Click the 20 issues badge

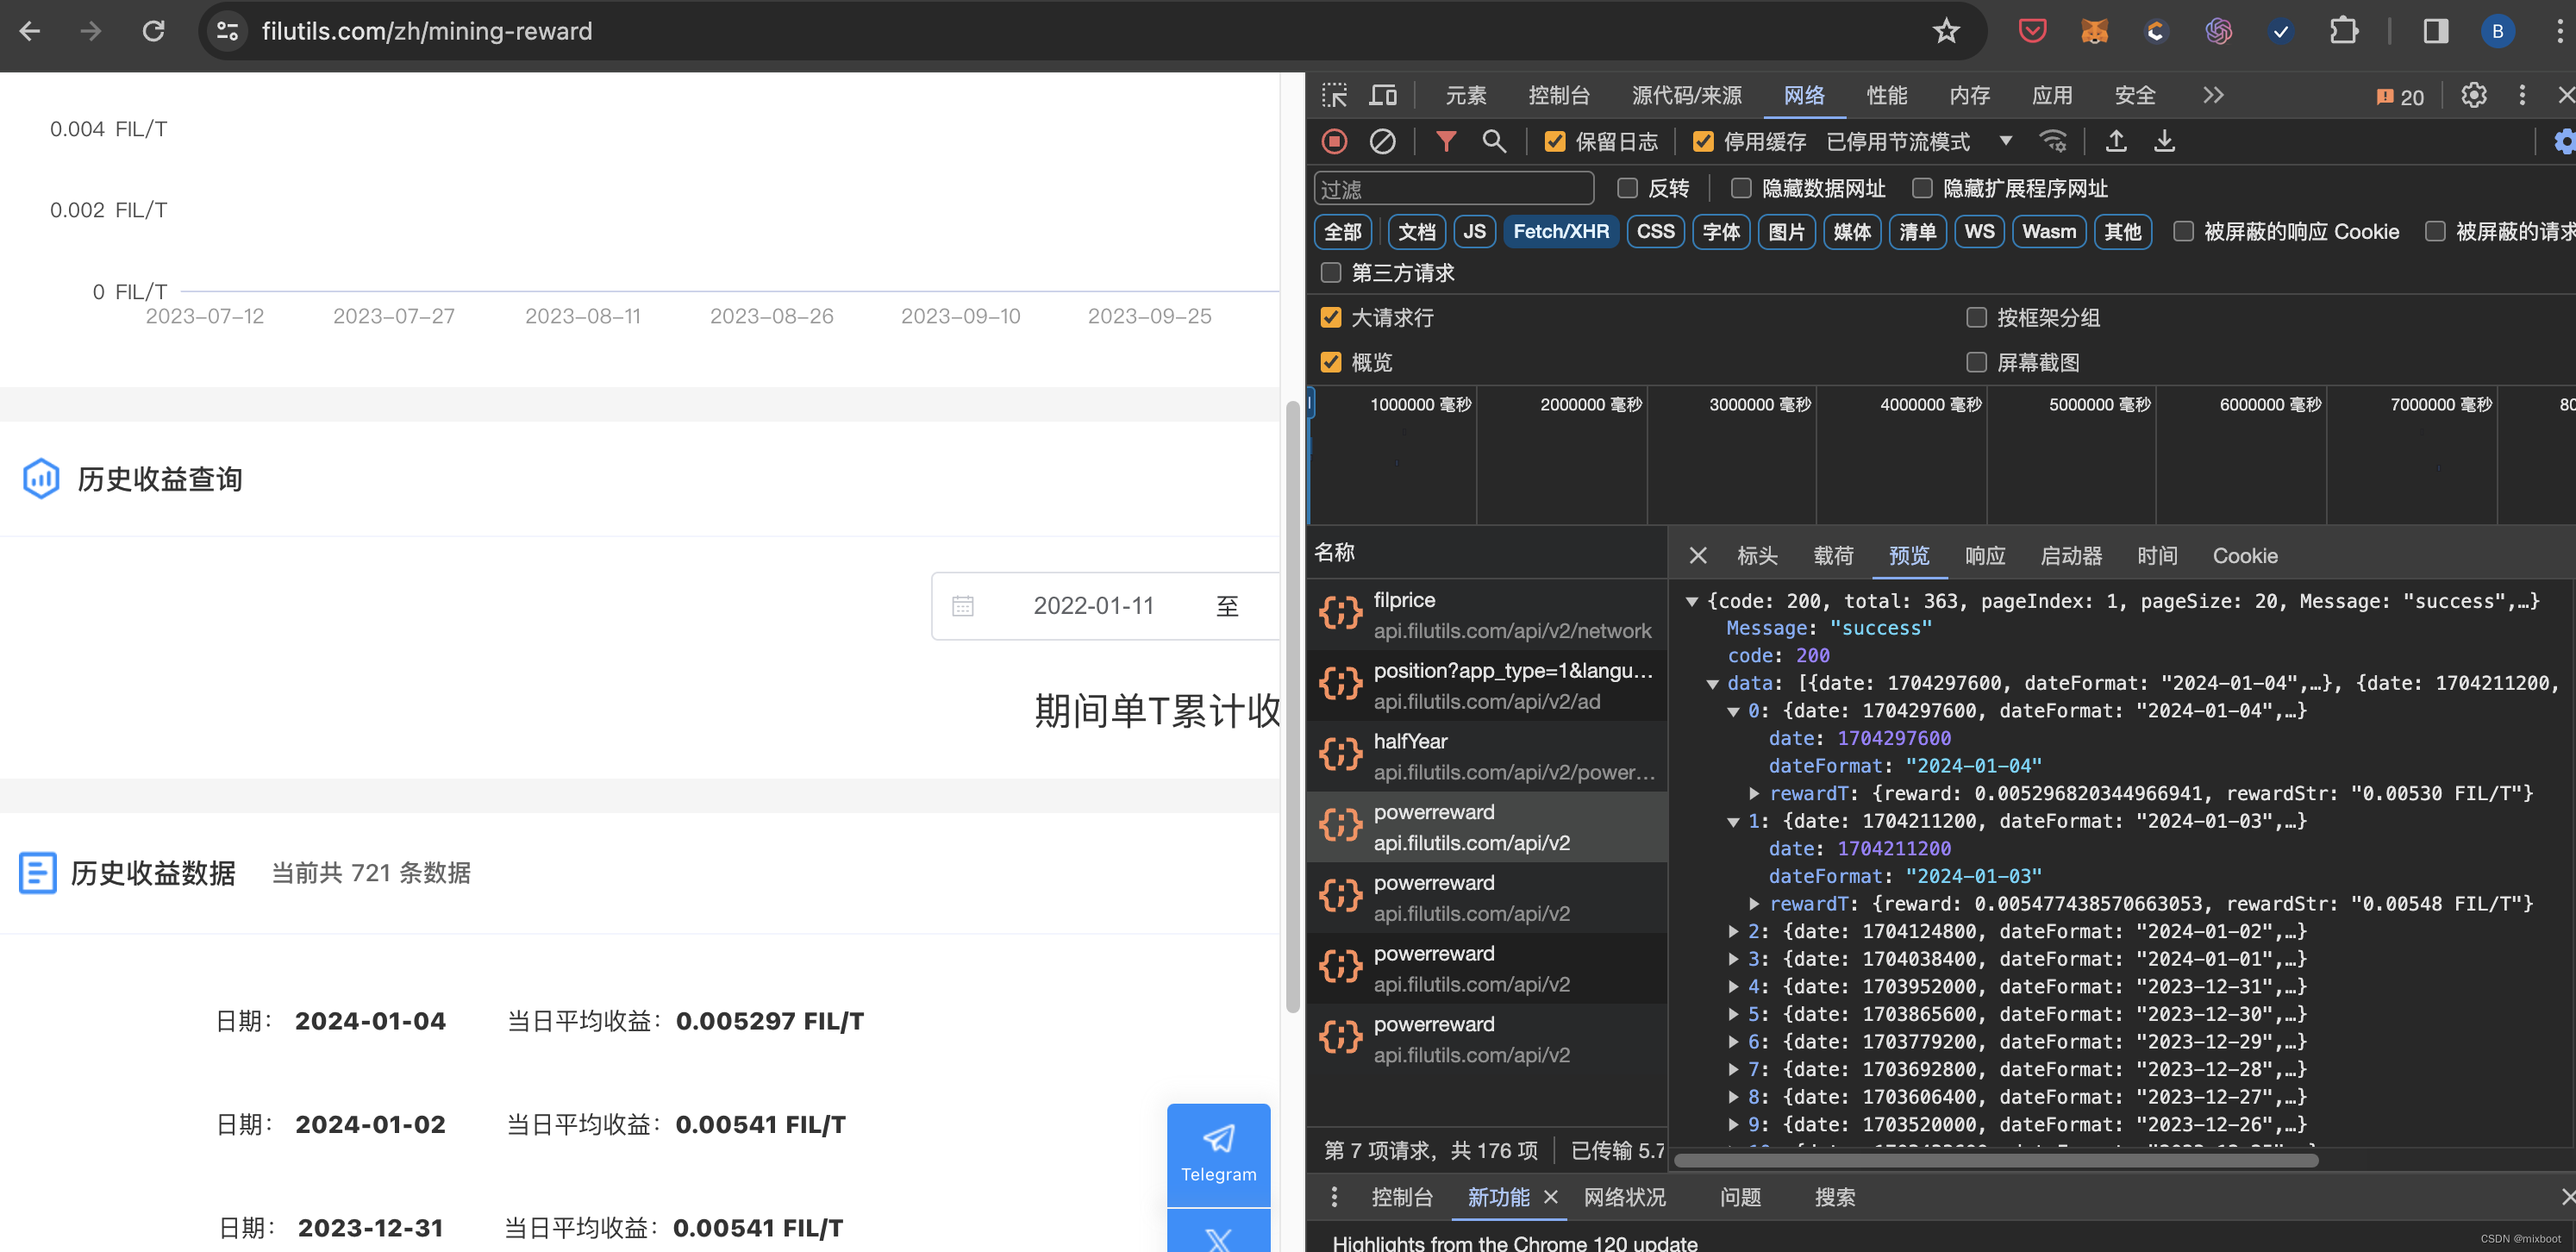(2399, 96)
